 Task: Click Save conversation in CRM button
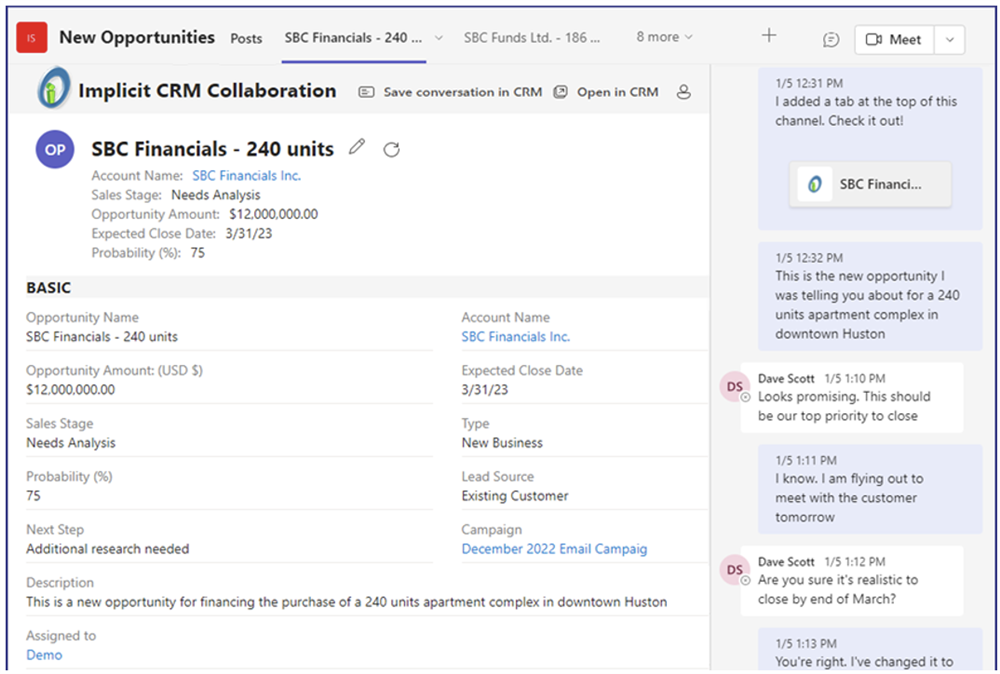click(451, 92)
